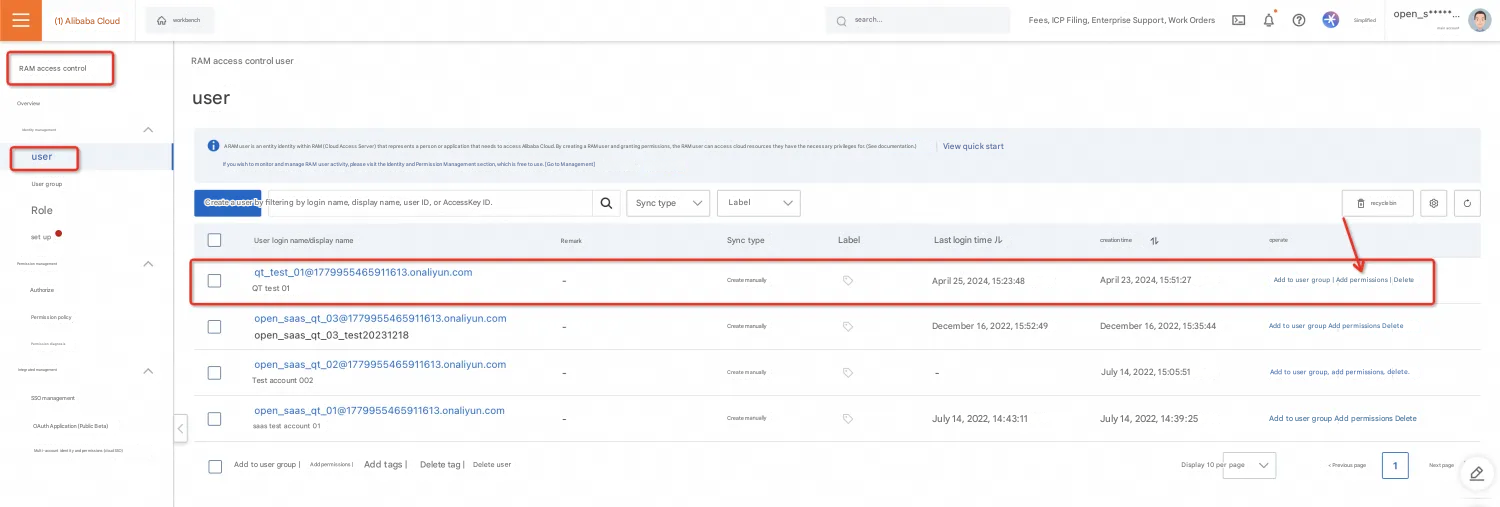
Task: Click the Alibaba Cloud logo text
Action: 88,20
